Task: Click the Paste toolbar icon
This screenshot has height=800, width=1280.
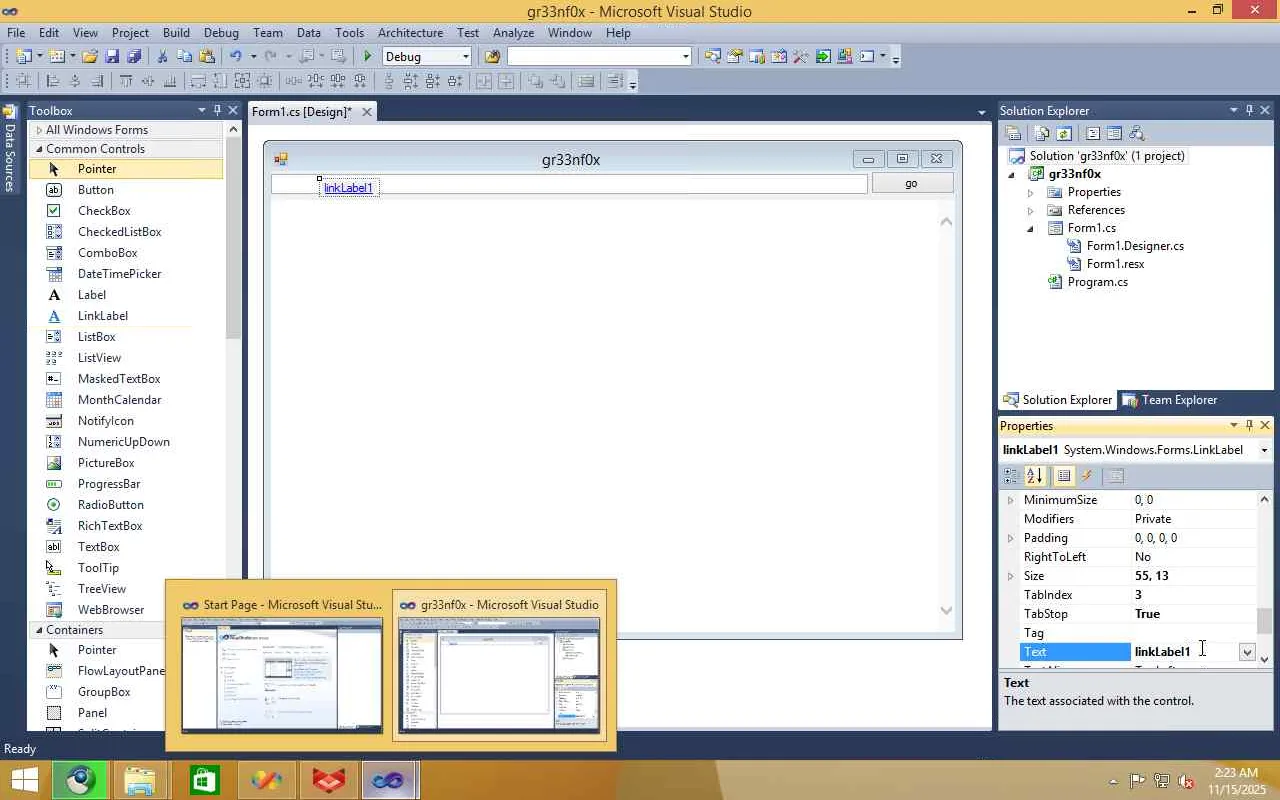Action: pos(207,57)
